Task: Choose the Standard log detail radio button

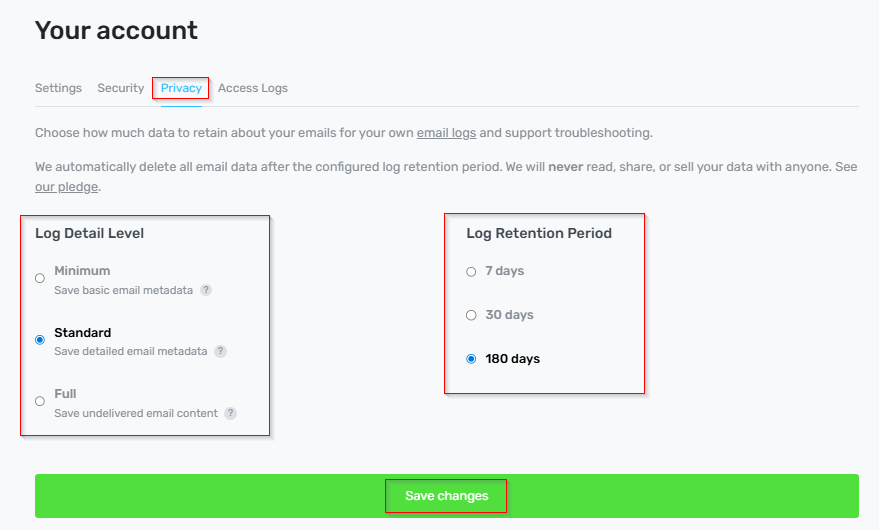Action: [40, 340]
